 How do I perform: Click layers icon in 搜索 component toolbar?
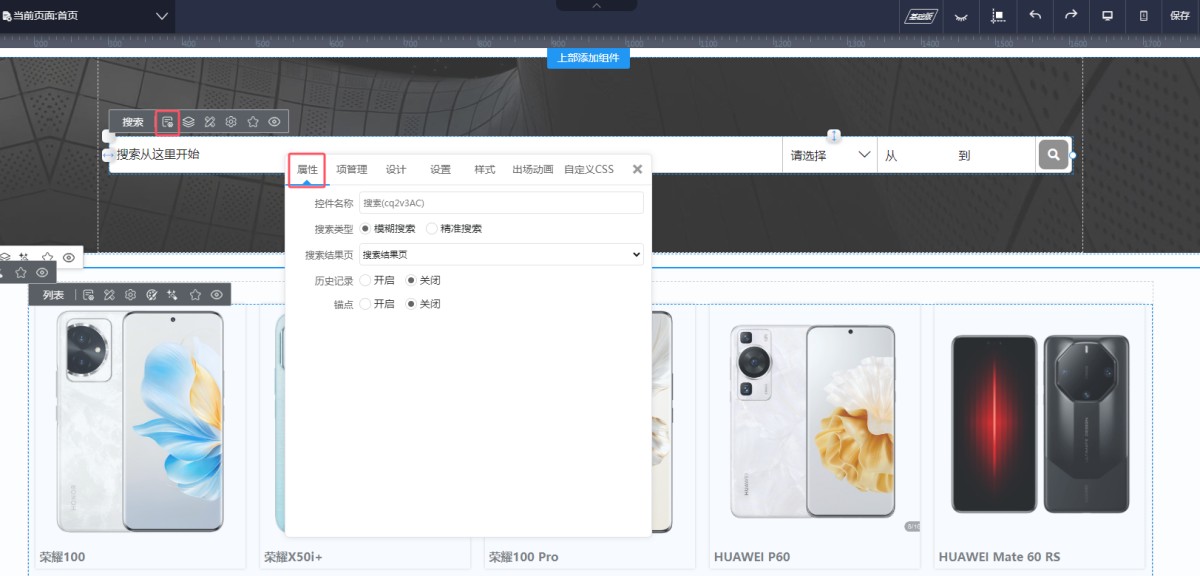(188, 122)
